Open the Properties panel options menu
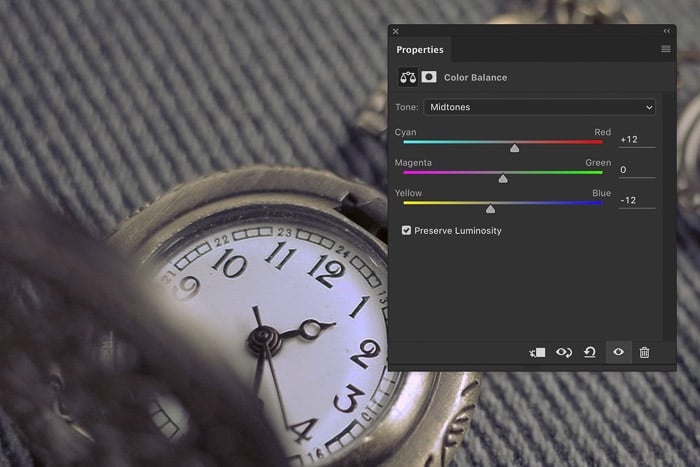This screenshot has height=467, width=700. pyautogui.click(x=666, y=49)
